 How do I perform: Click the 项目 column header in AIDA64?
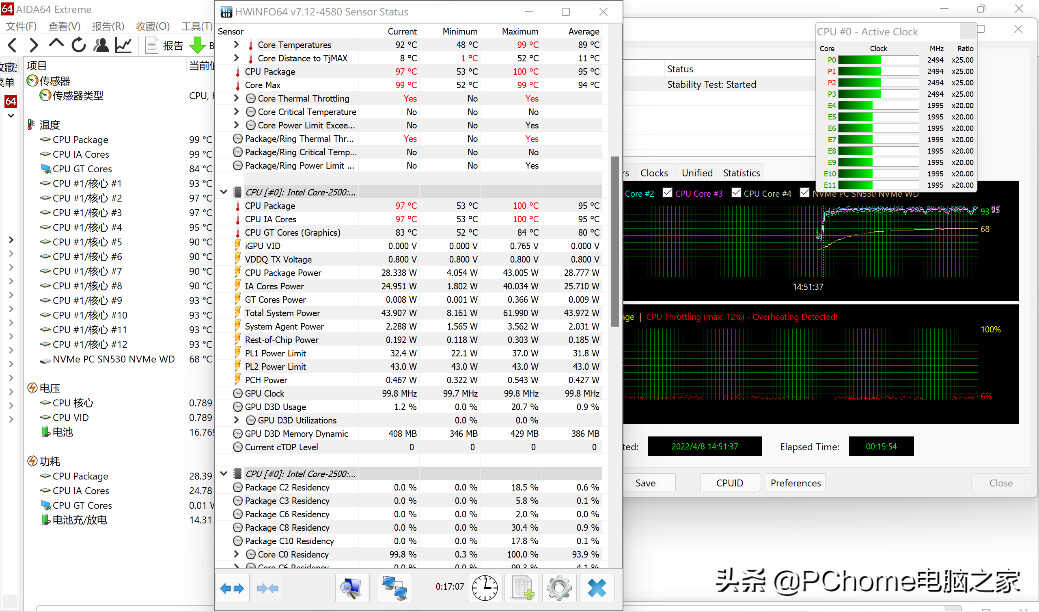point(36,65)
